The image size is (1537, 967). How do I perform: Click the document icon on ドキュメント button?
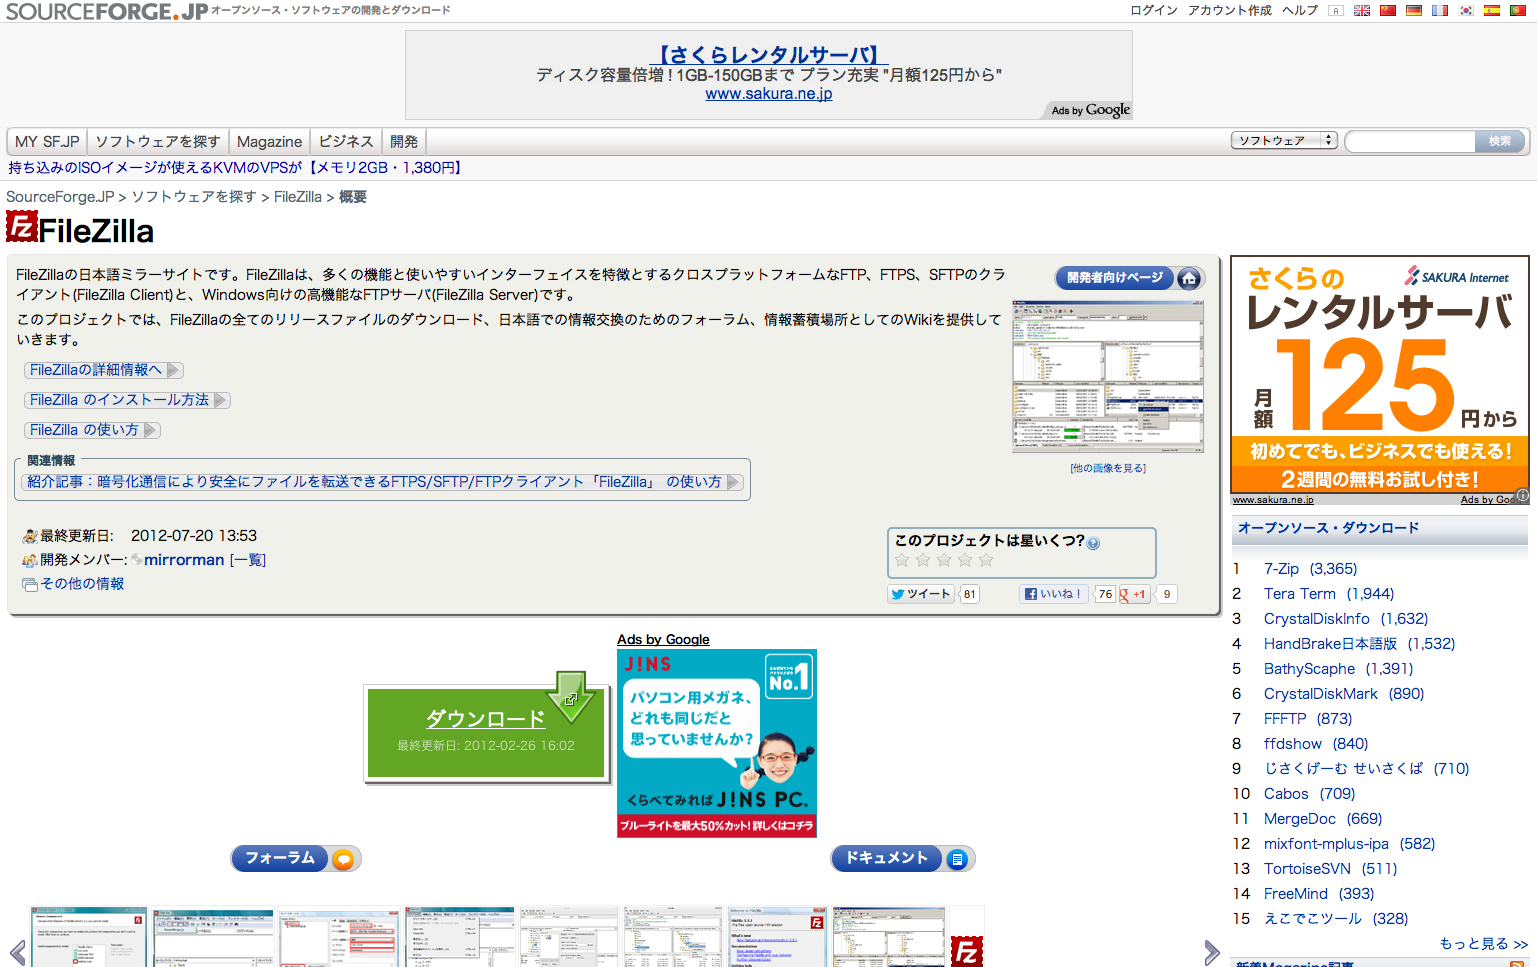click(x=957, y=859)
